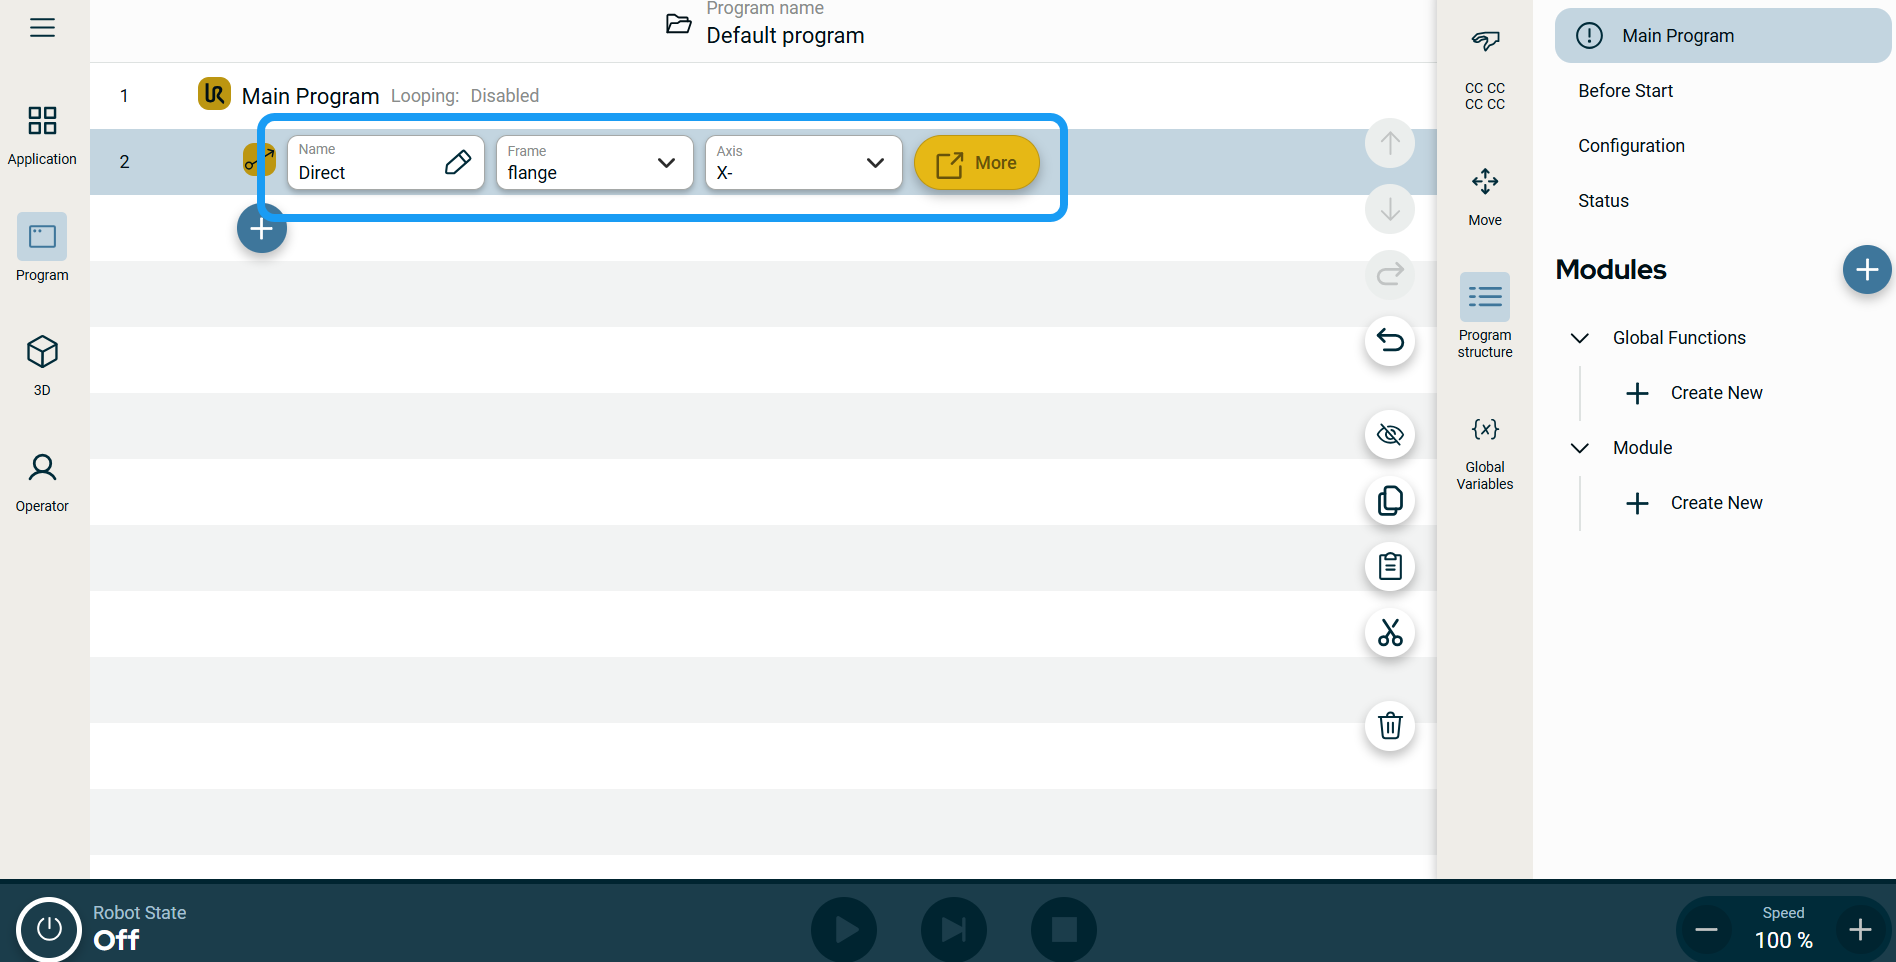Click the yellow More button
1896x962 pixels.
[x=976, y=163]
